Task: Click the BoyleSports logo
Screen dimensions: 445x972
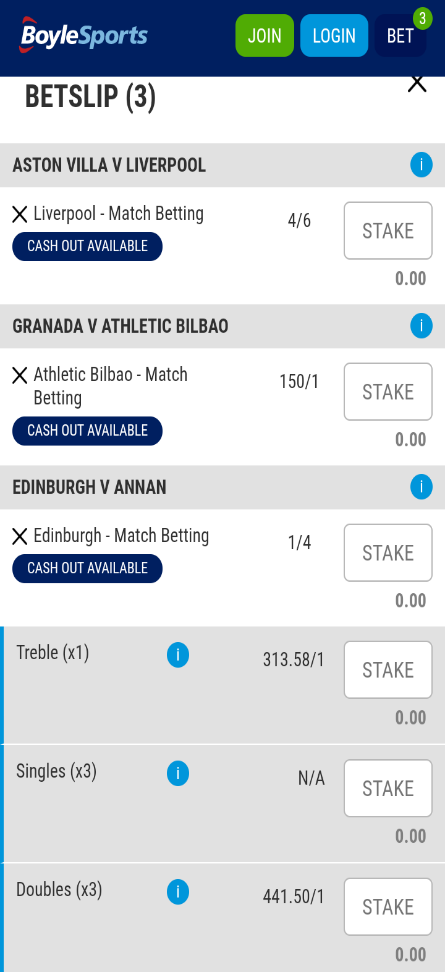Action: point(84,35)
